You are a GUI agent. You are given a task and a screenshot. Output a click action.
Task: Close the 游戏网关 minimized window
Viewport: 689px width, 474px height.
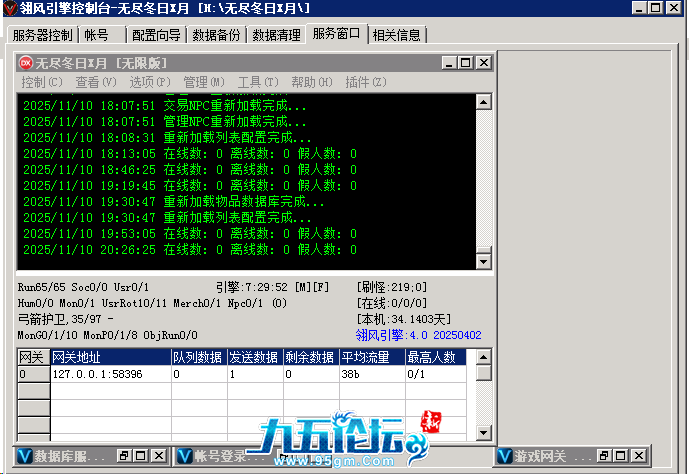(639, 456)
